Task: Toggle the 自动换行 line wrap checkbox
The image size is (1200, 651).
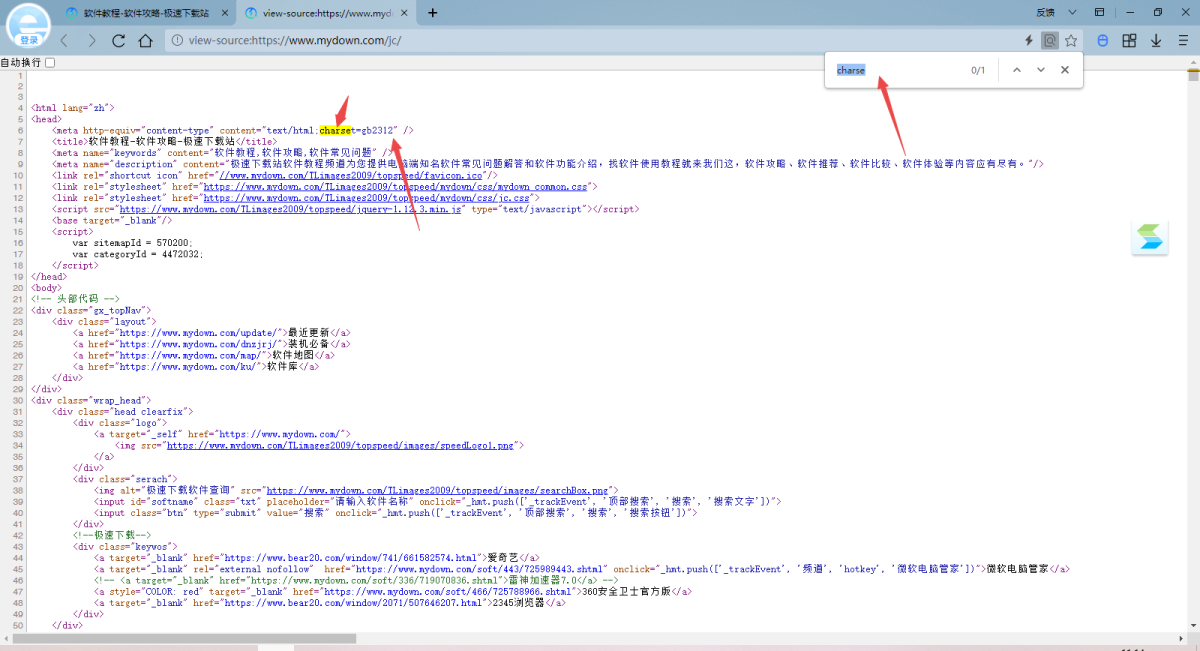Action: click(x=50, y=62)
